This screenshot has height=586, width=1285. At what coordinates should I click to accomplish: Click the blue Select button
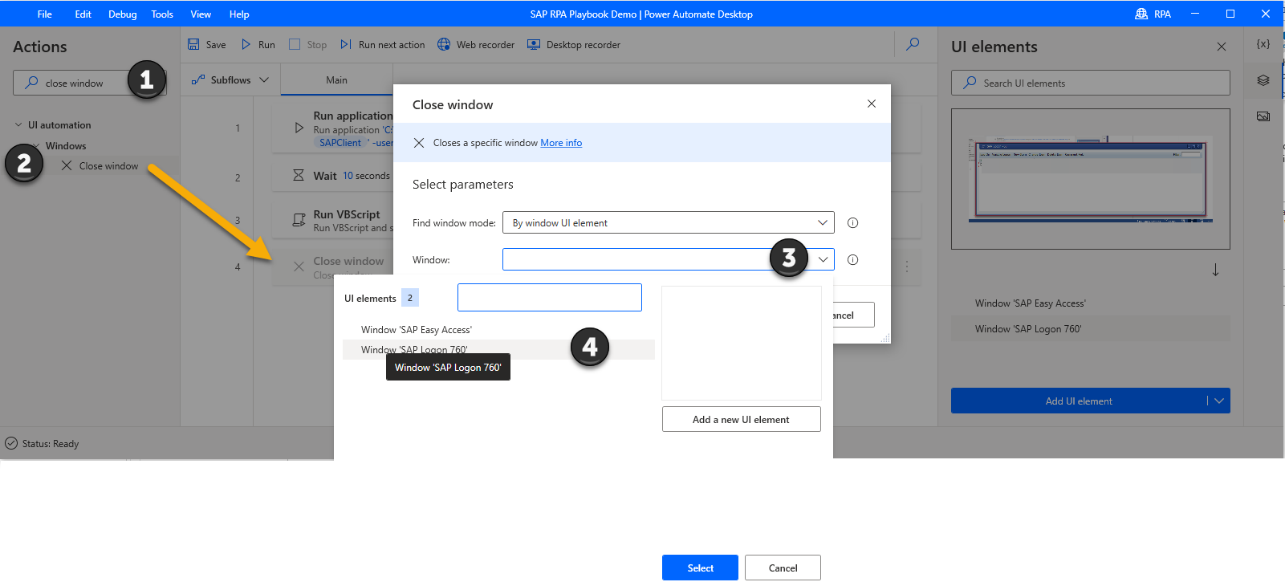(700, 568)
